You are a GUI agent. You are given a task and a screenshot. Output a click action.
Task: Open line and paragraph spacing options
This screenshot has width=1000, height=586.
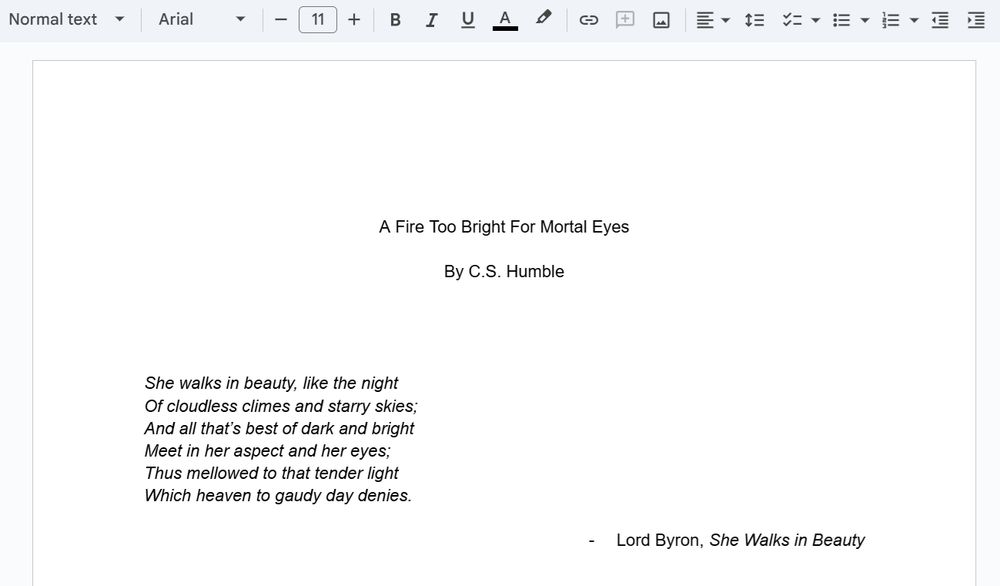click(754, 20)
